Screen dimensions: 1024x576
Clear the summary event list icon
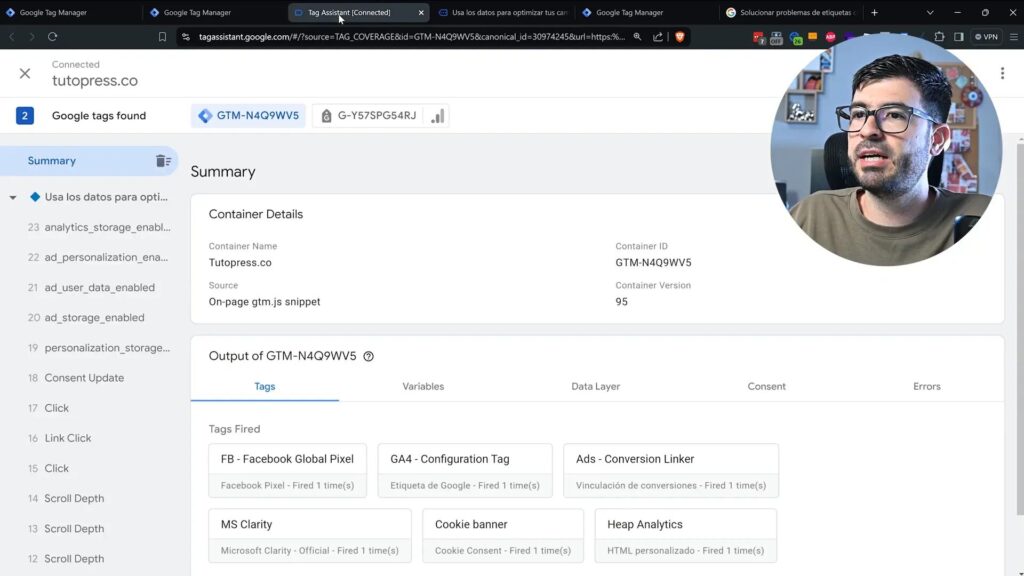point(163,161)
